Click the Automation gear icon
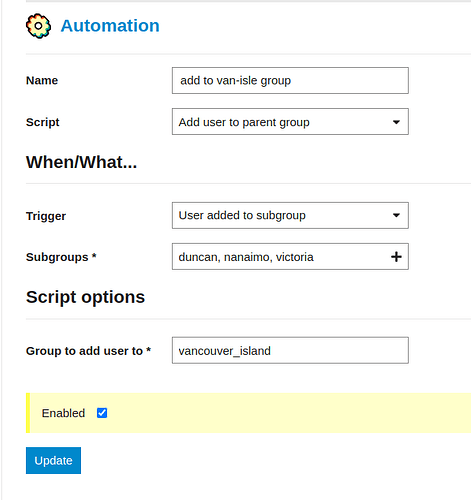Image resolution: width=471 pixels, height=500 pixels. [x=38, y=26]
